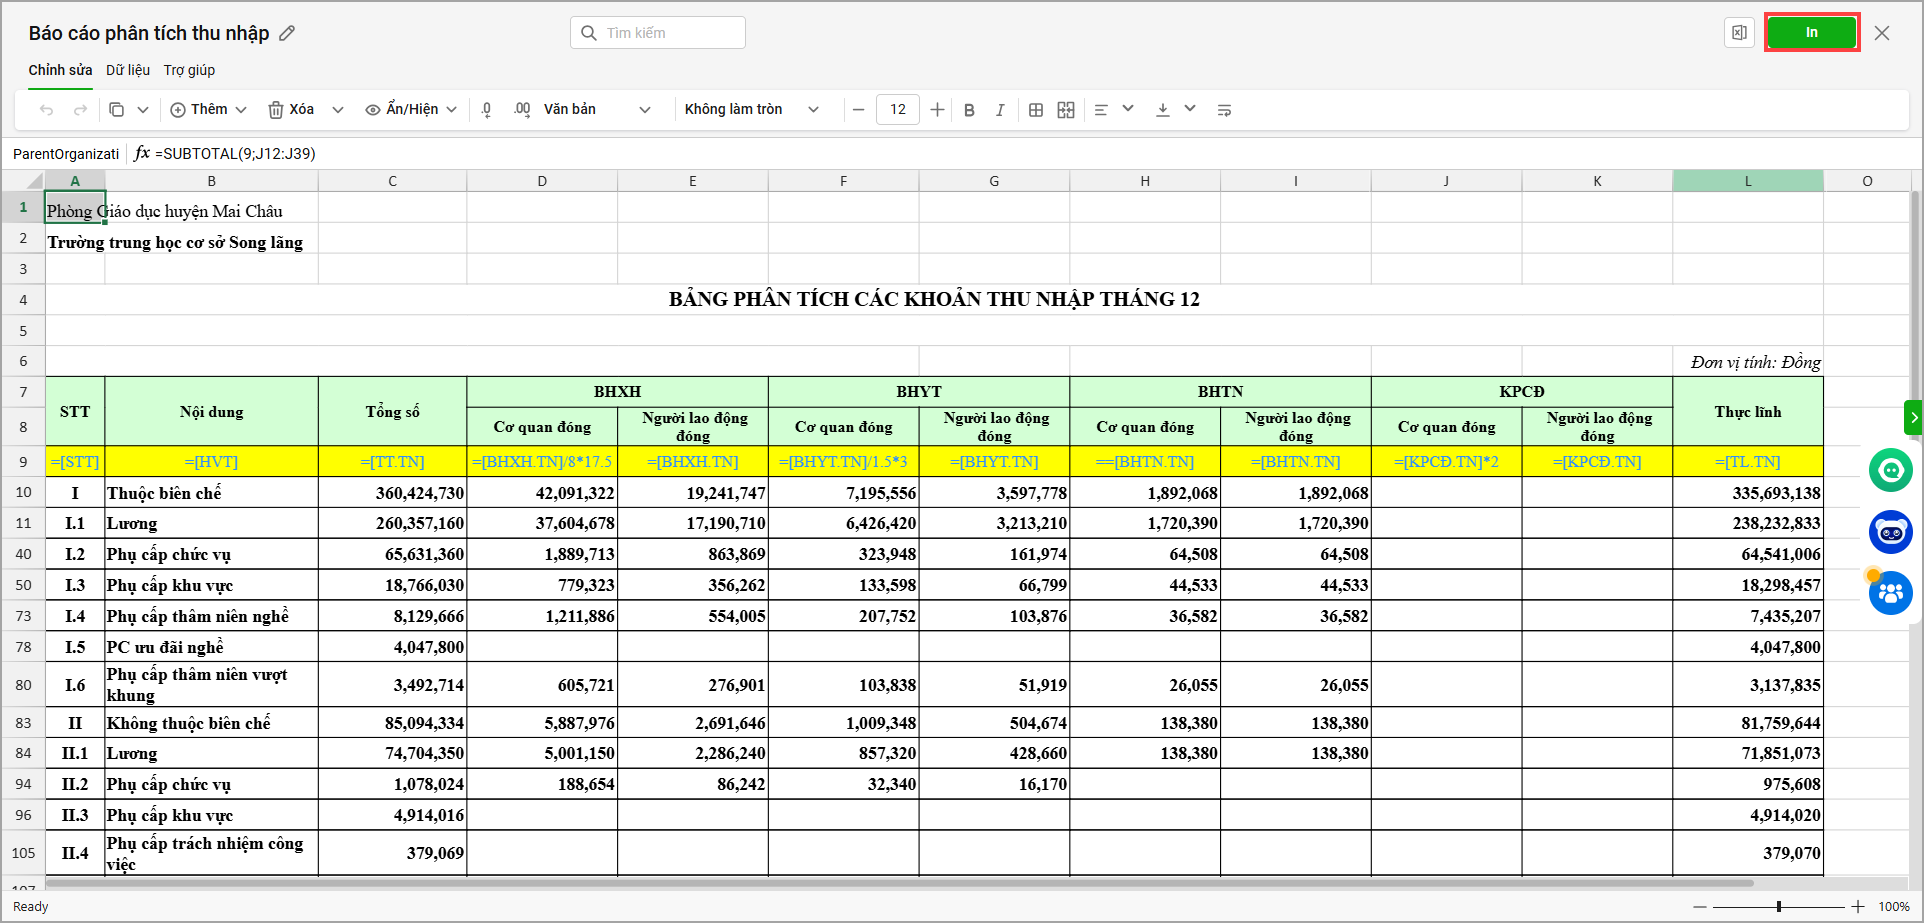Toggle italic formatting
Viewport: 1924px width, 923px height.
[x=1000, y=110]
